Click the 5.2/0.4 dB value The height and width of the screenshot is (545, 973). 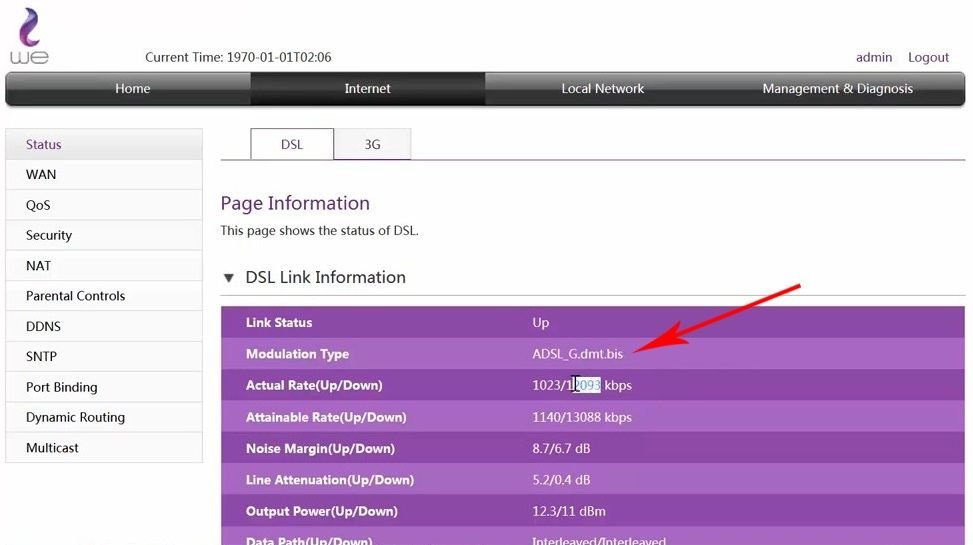pyautogui.click(x=561, y=480)
